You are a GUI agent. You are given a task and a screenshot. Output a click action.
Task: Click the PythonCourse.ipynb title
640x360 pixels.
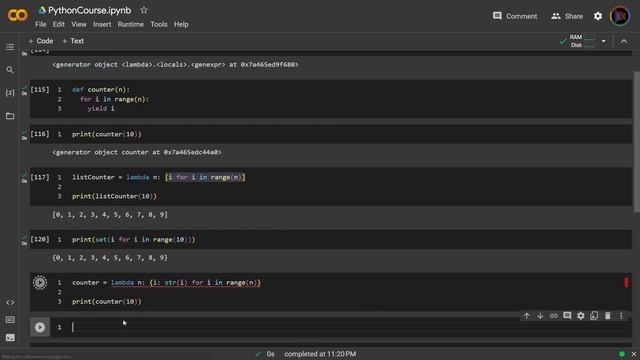click(x=89, y=10)
